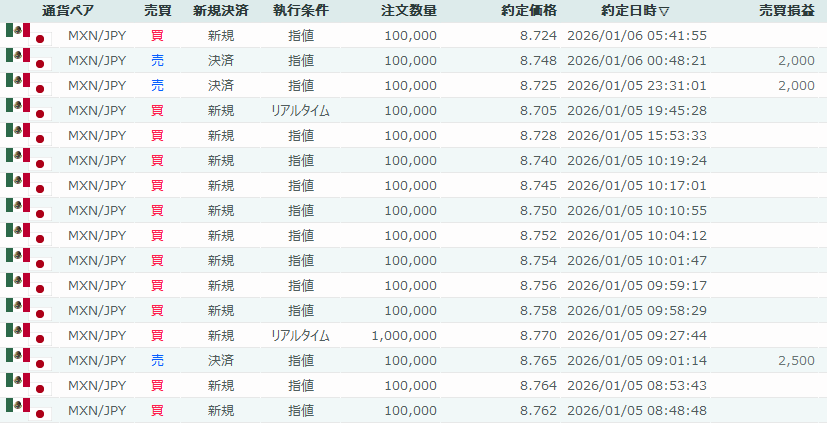
Task: Select the 1,000,000 order quantity cell
Action: coord(404,335)
